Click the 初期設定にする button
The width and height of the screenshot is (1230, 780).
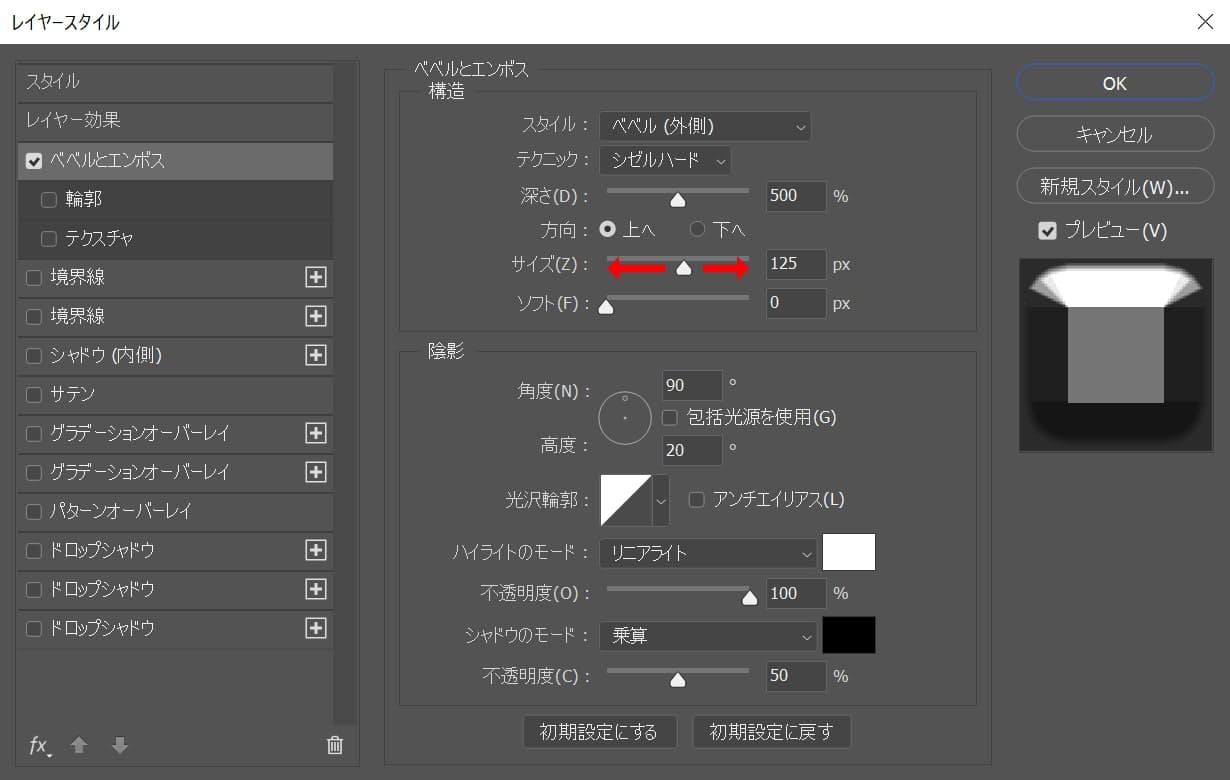coord(600,732)
